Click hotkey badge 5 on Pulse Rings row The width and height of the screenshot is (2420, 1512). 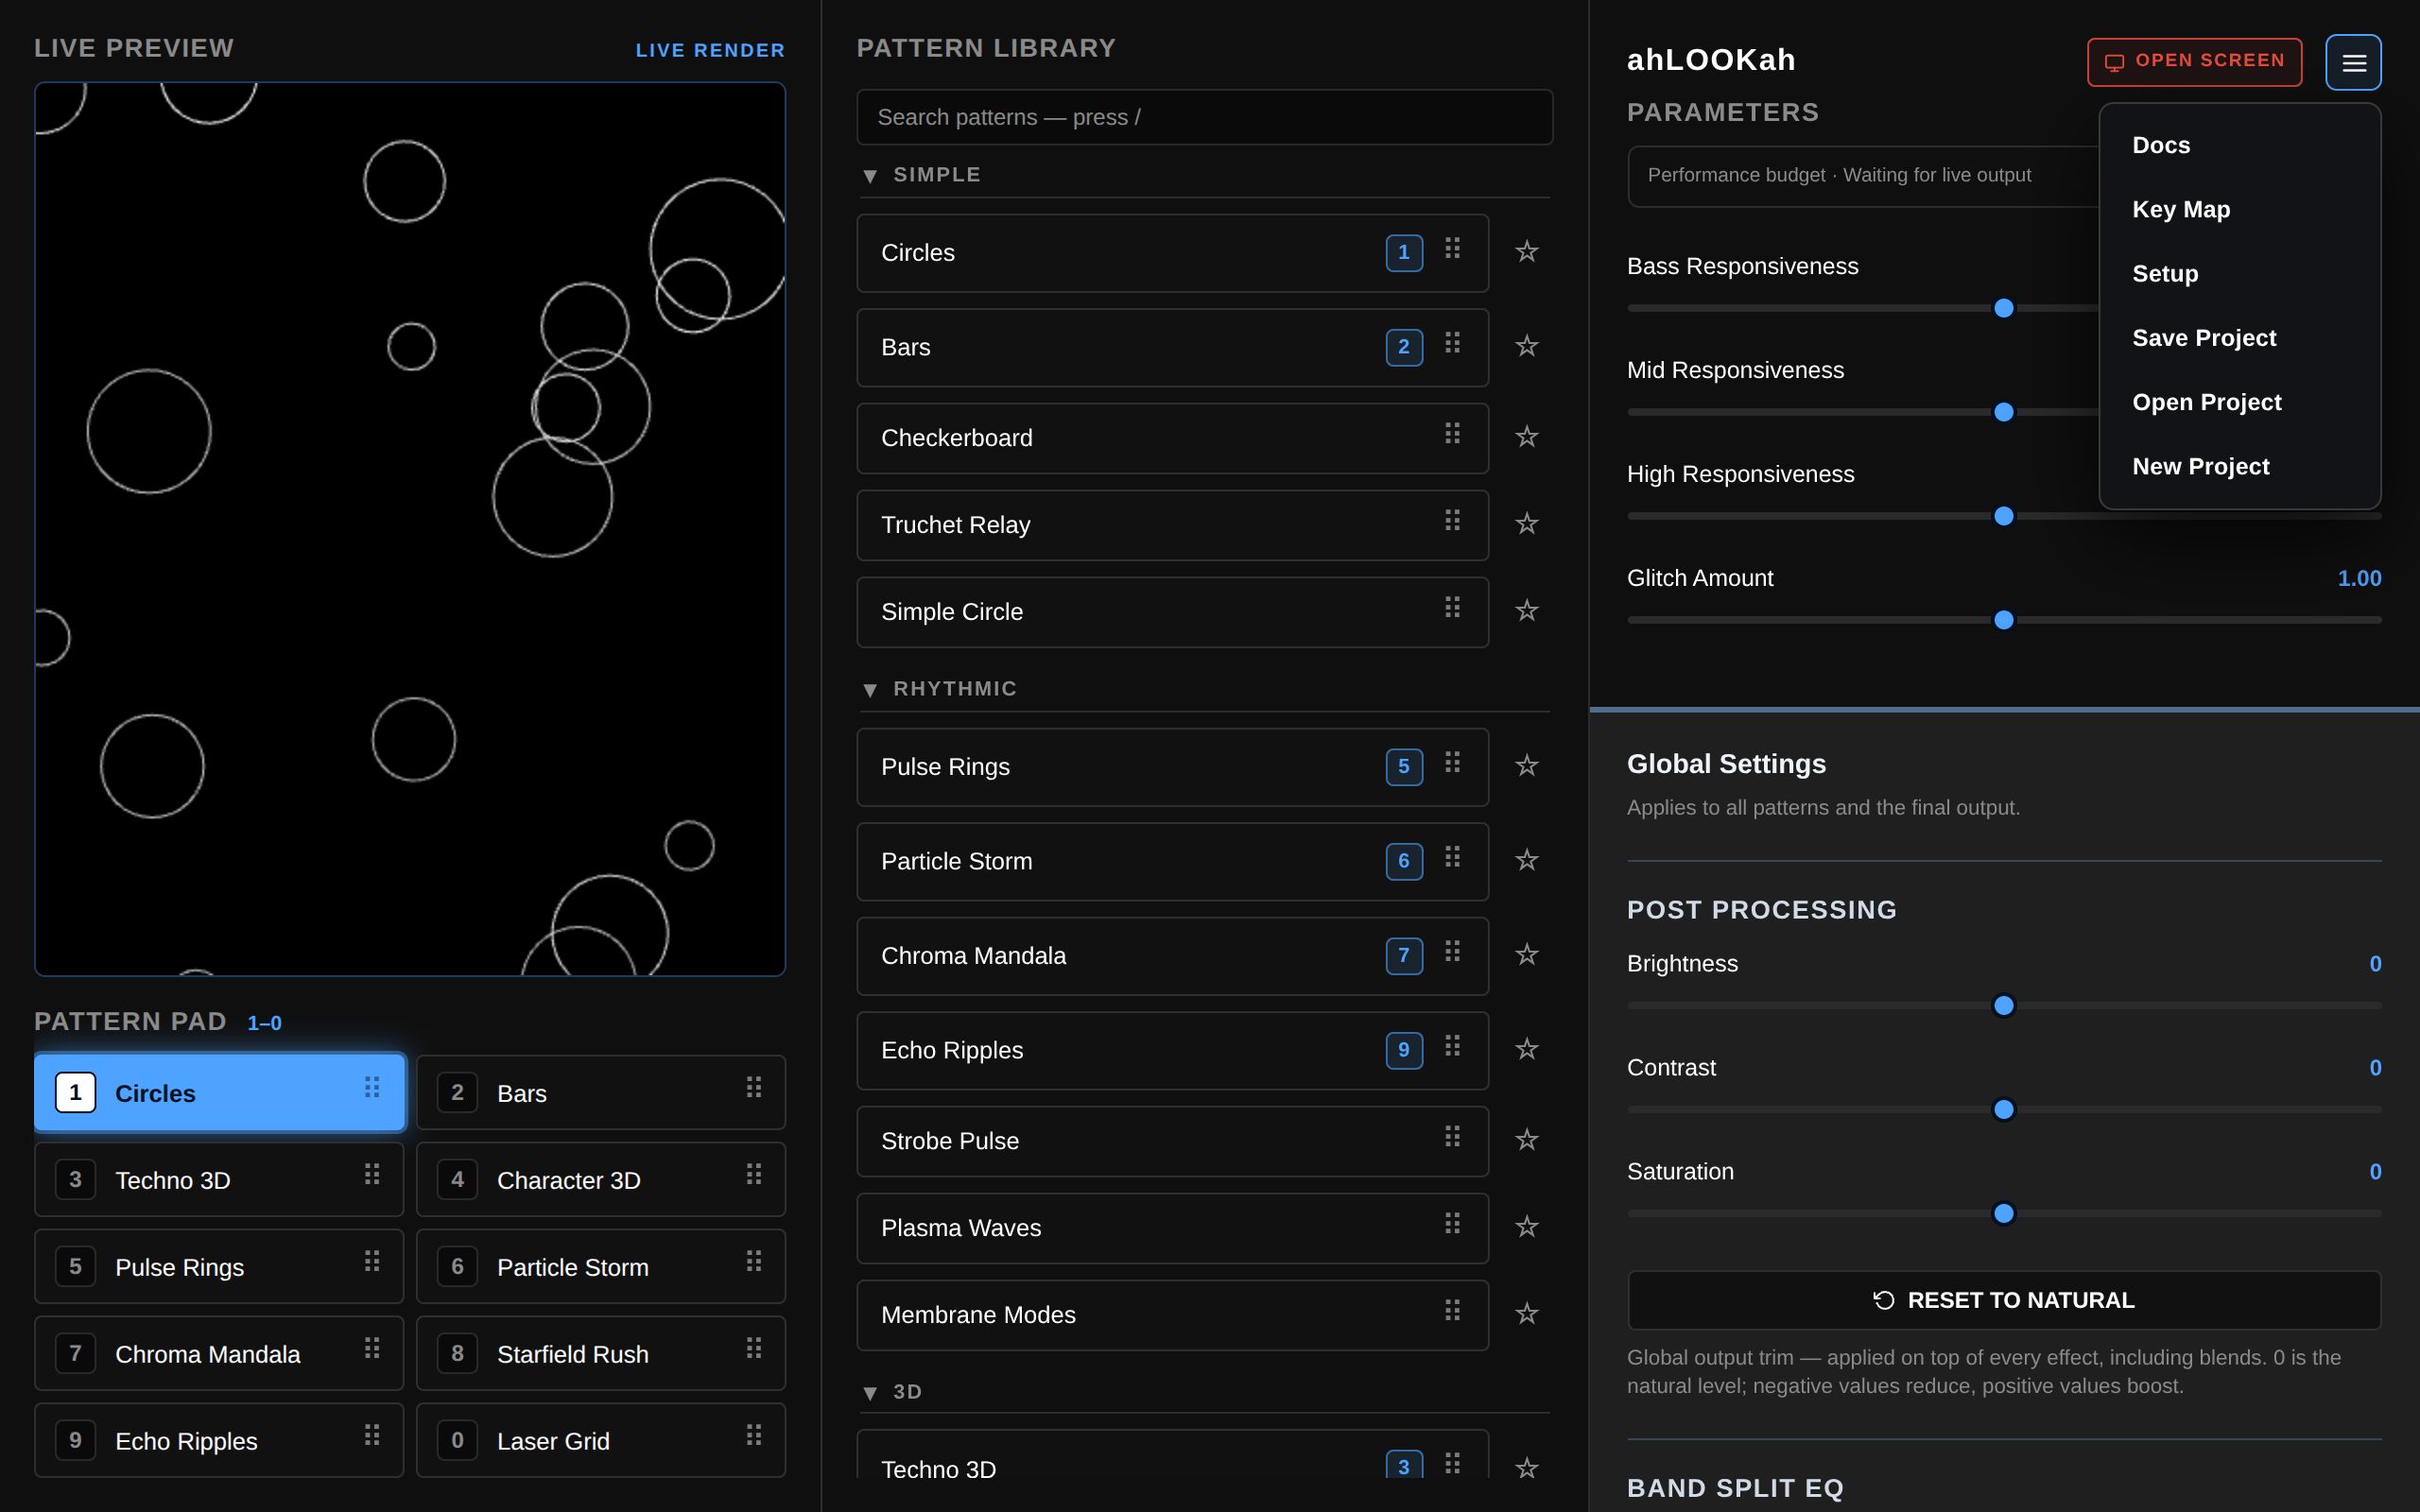1404,767
